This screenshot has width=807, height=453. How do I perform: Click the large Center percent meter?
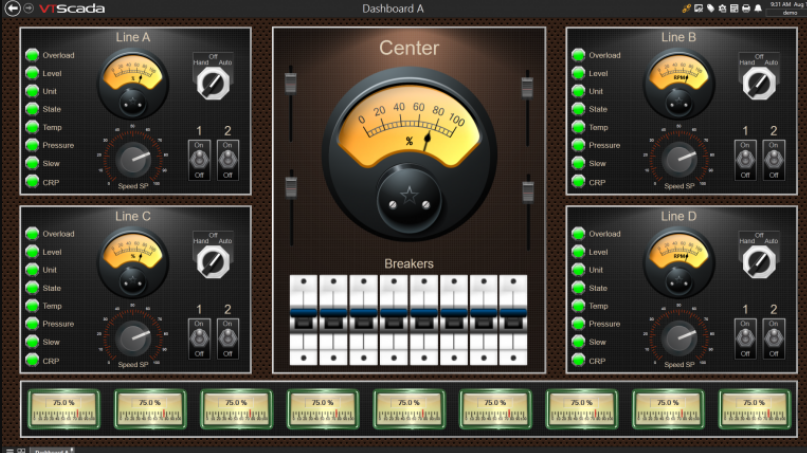(409, 153)
